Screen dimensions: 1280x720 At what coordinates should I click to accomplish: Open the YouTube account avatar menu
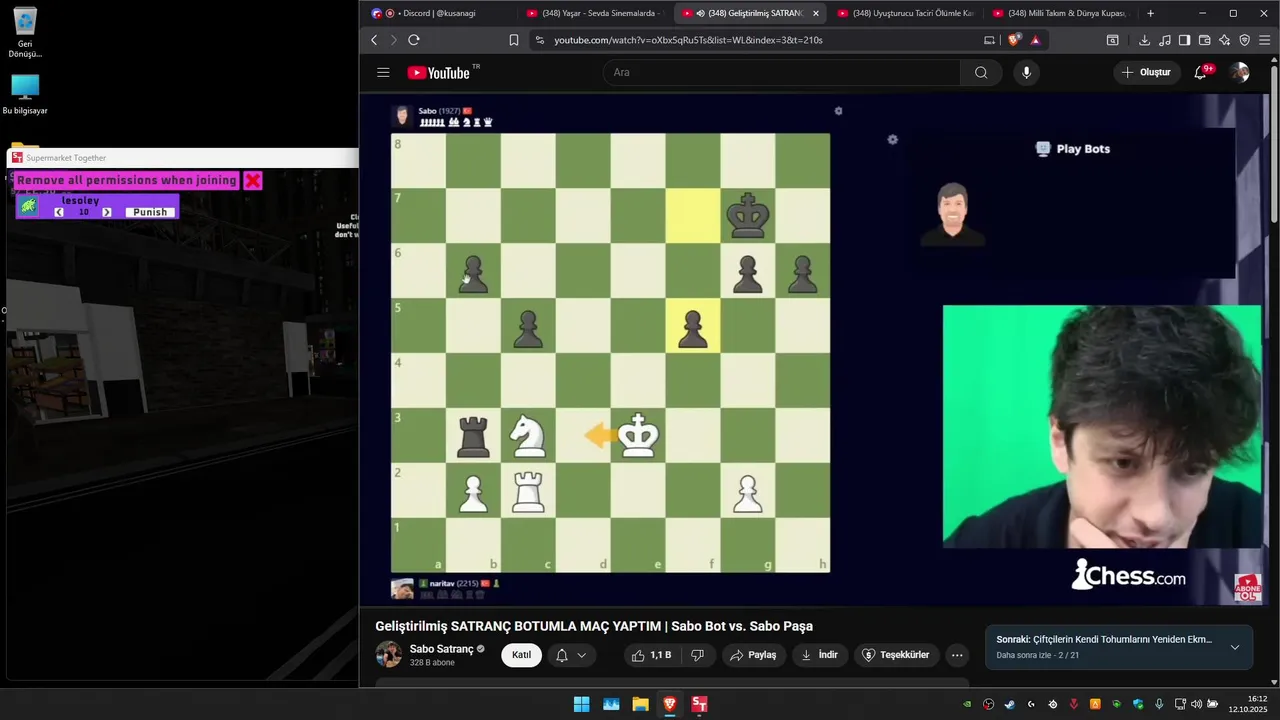pos(1240,72)
